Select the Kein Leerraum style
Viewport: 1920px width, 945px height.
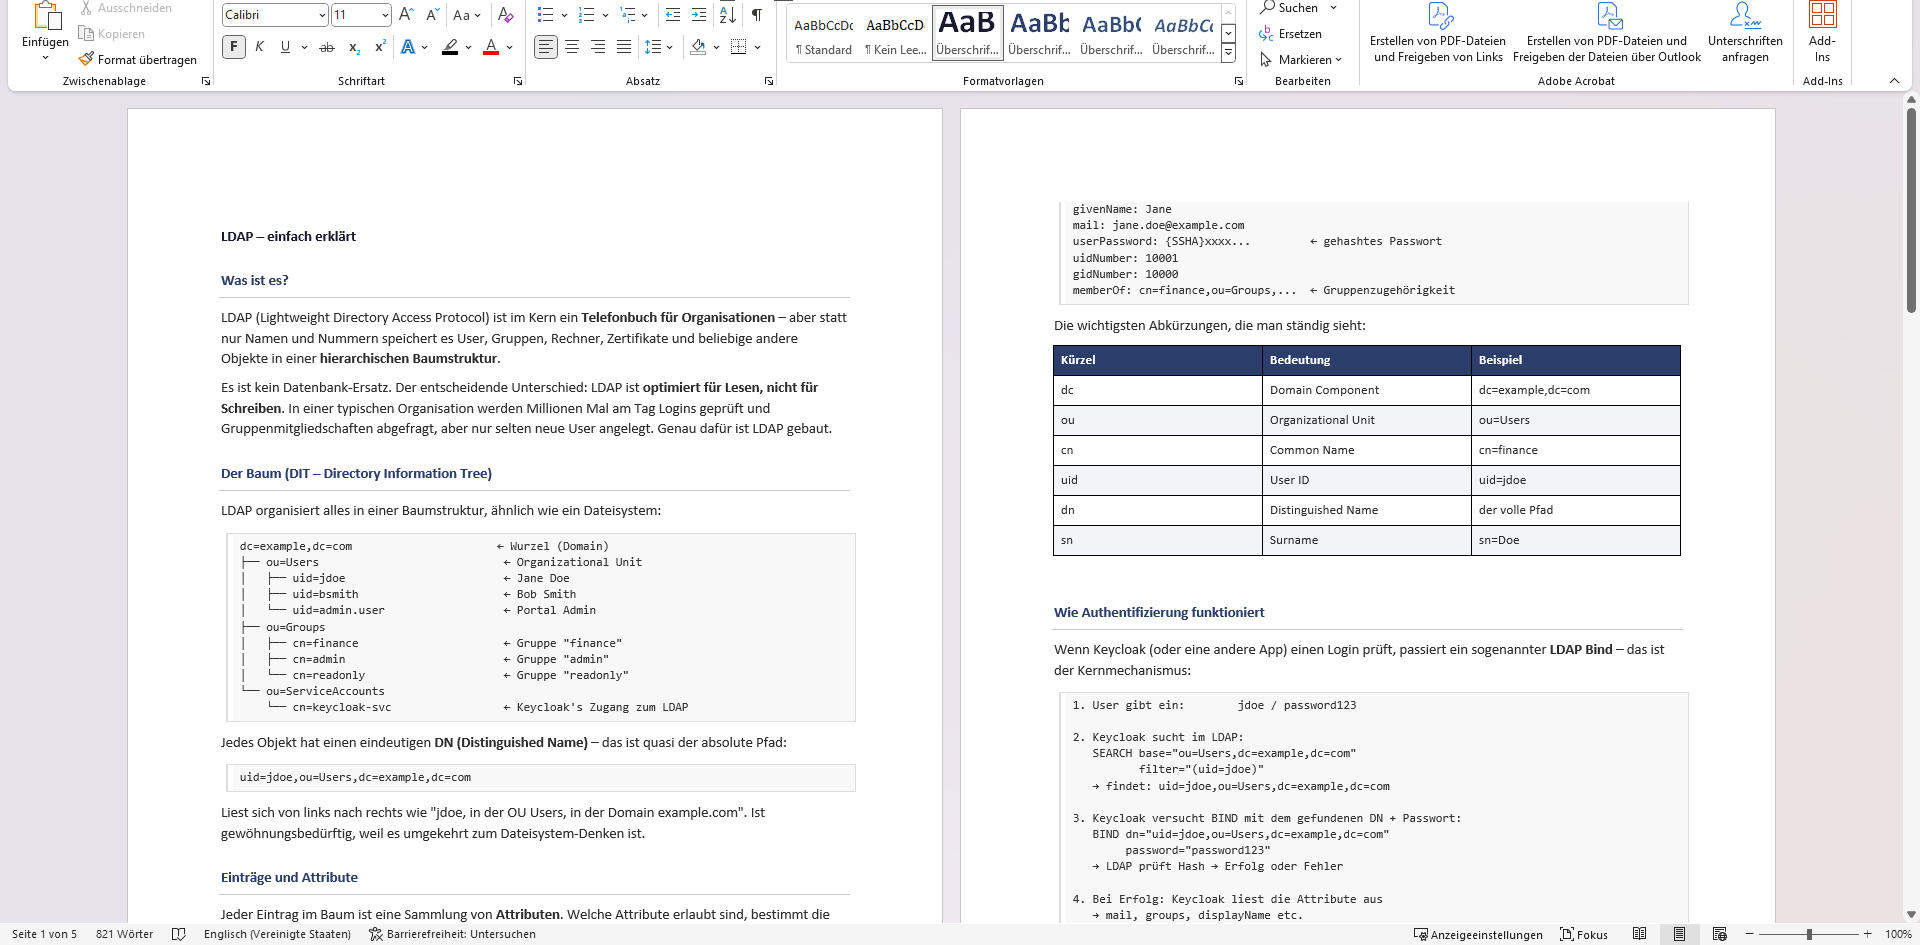(895, 34)
